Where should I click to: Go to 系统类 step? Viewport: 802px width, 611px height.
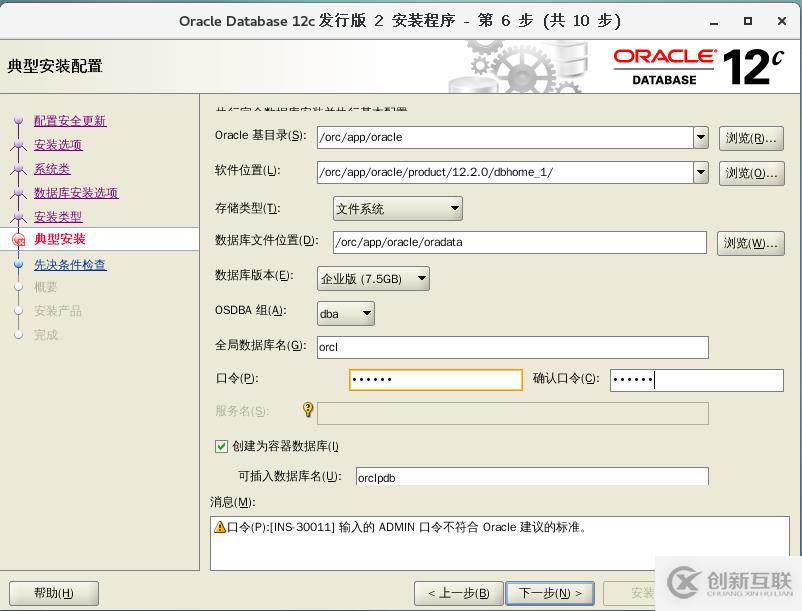coord(52,169)
